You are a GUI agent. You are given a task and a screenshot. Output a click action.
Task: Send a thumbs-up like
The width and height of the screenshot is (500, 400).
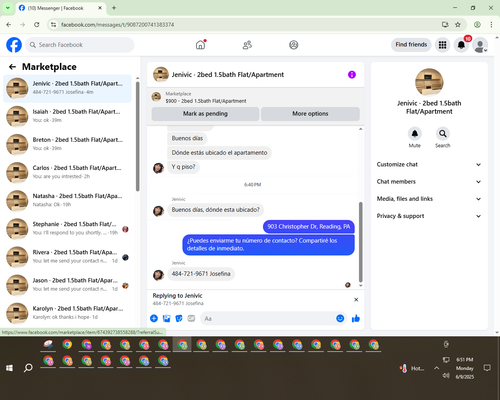point(356,318)
